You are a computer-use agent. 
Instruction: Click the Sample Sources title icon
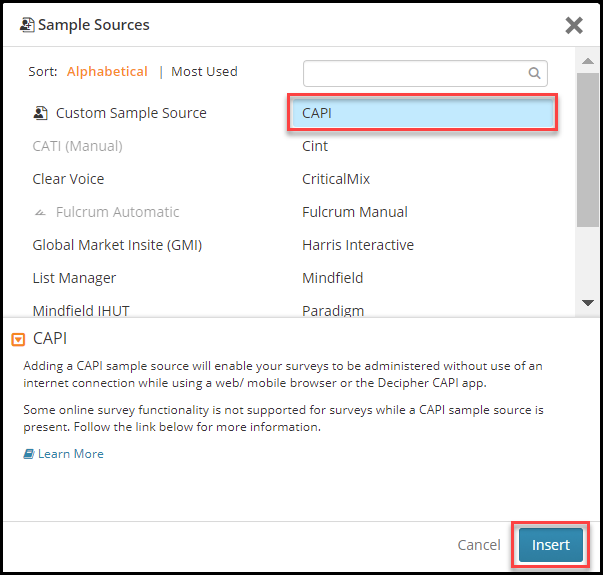[27, 25]
